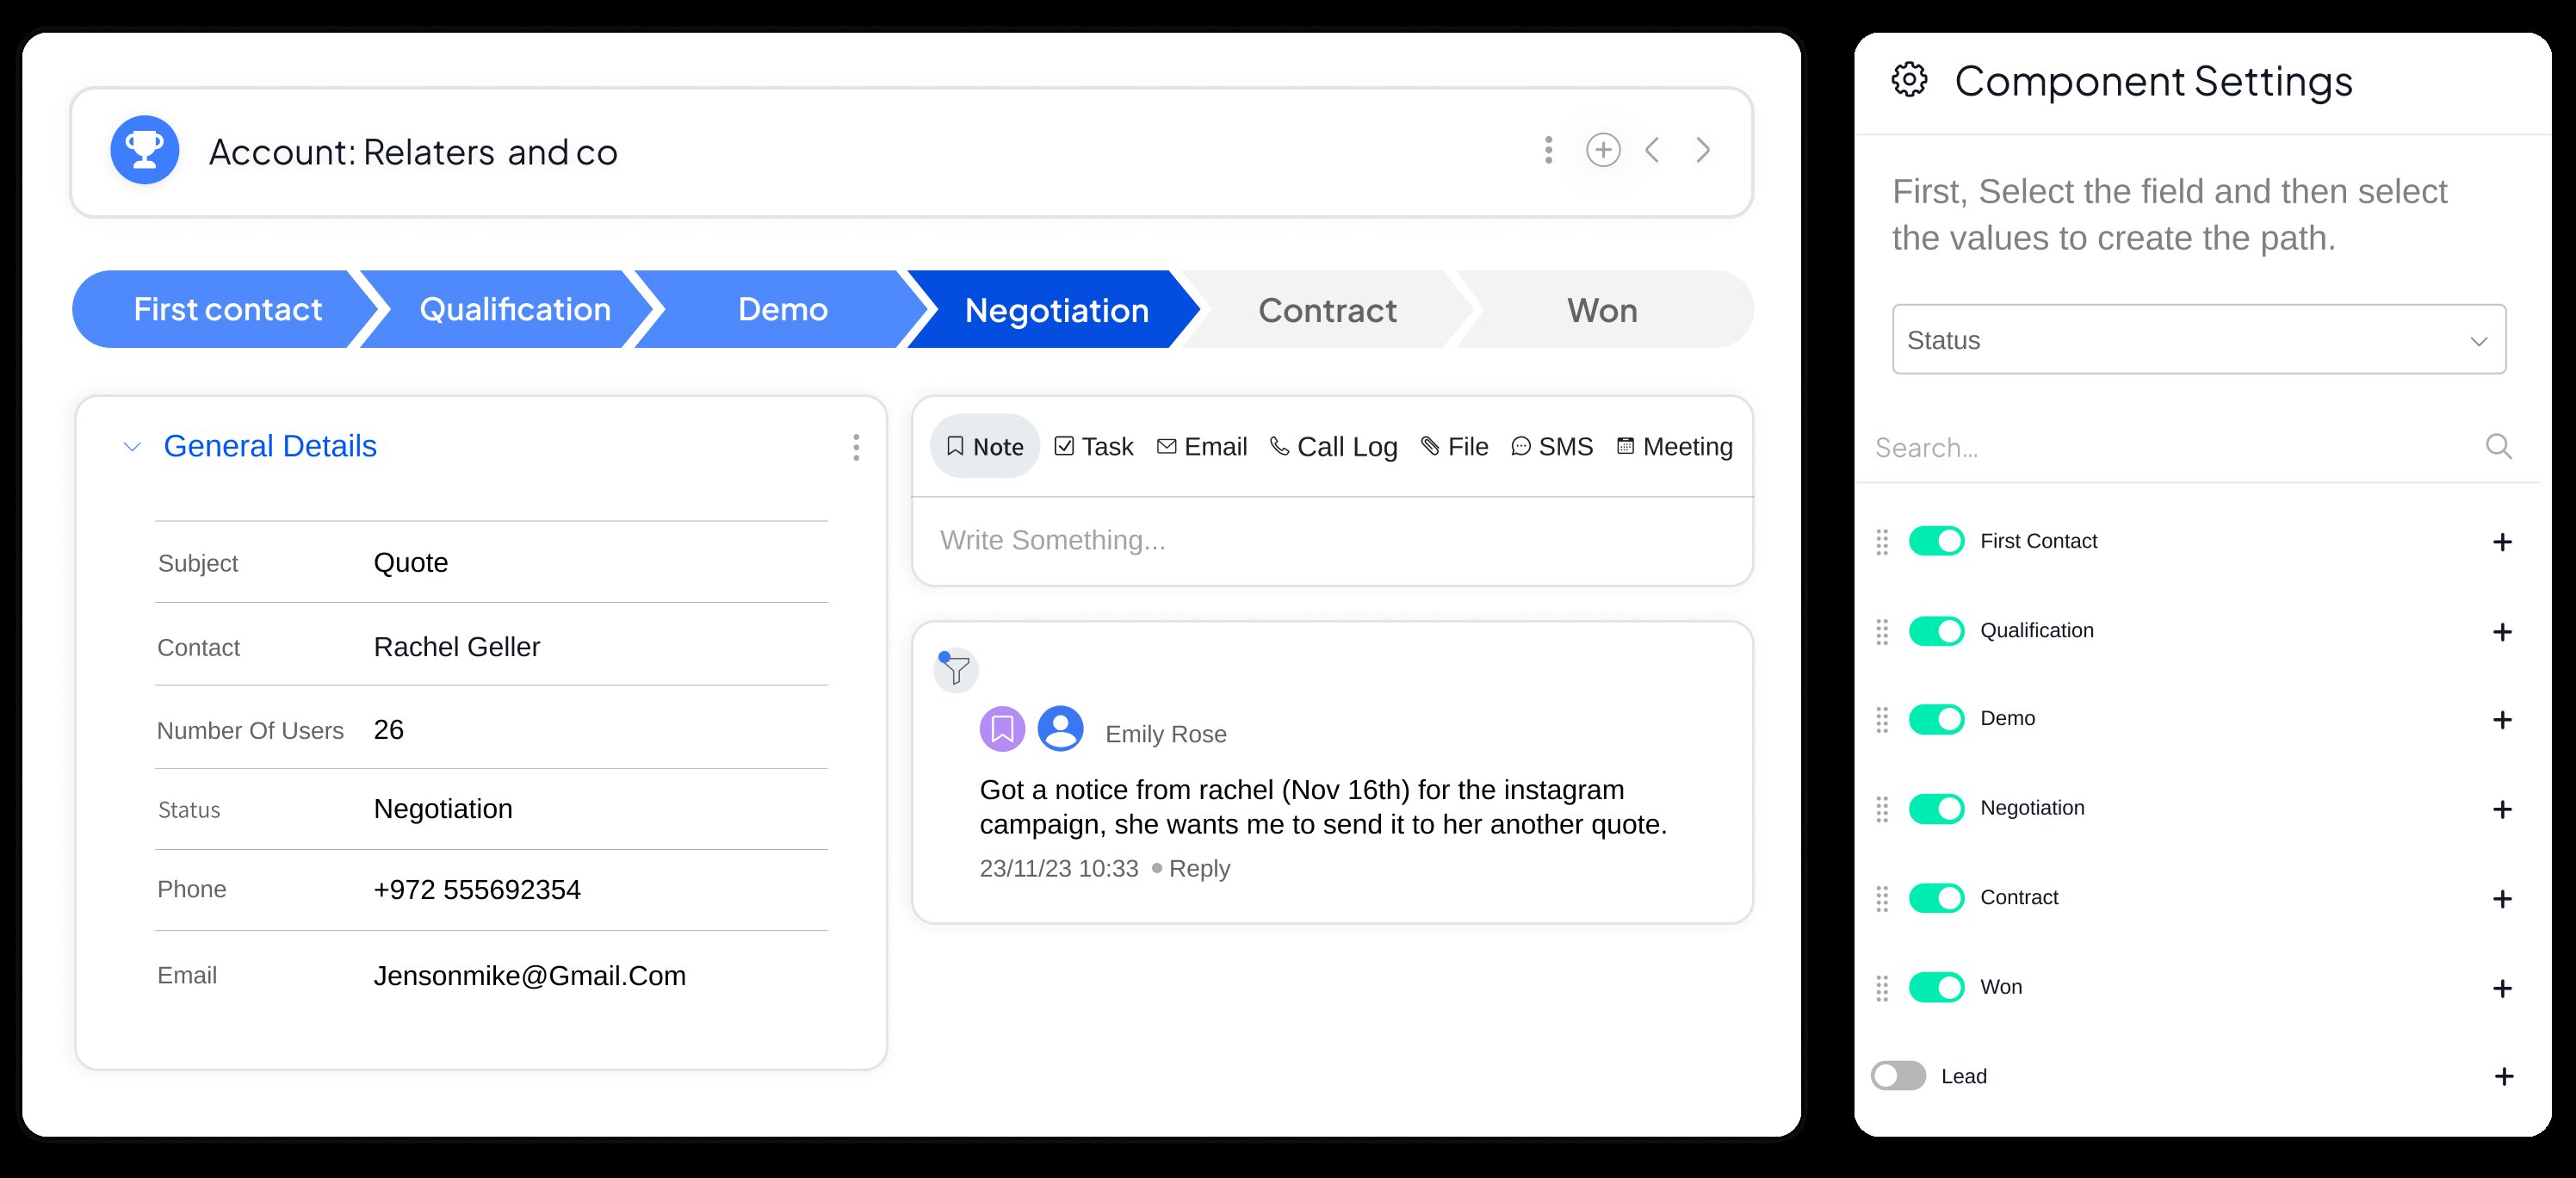Expand the Qualification row plus
Image resolution: width=2576 pixels, height=1178 pixels.
pyautogui.click(x=2502, y=632)
